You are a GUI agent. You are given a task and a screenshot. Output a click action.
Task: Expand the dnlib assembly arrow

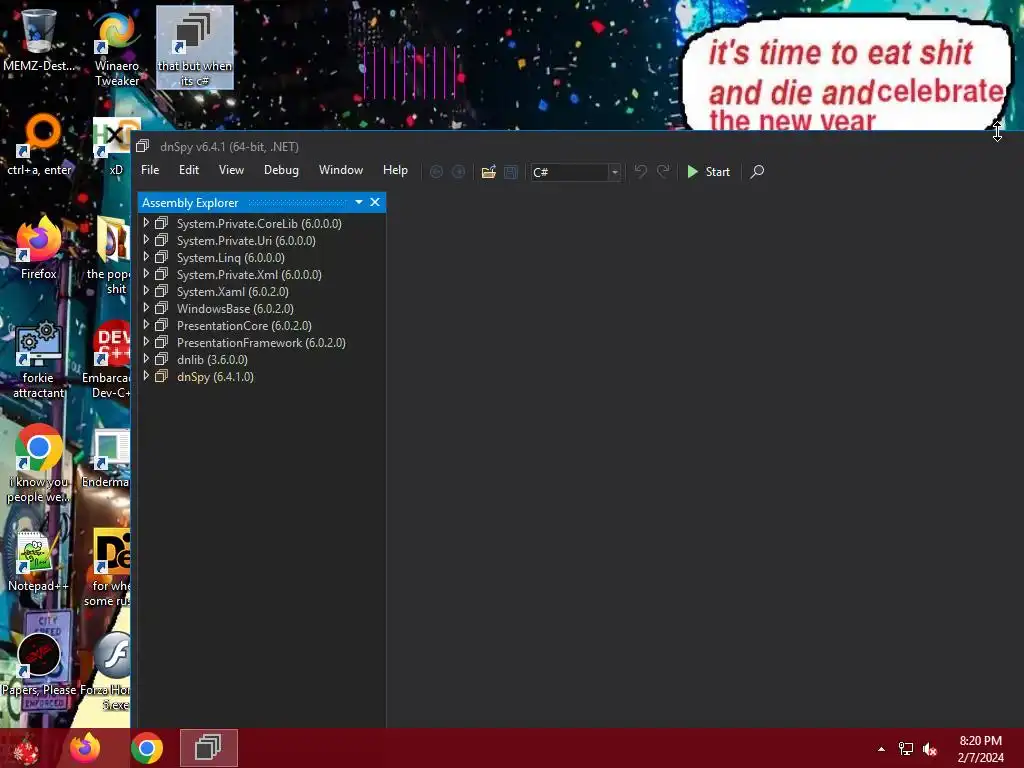pyautogui.click(x=146, y=359)
